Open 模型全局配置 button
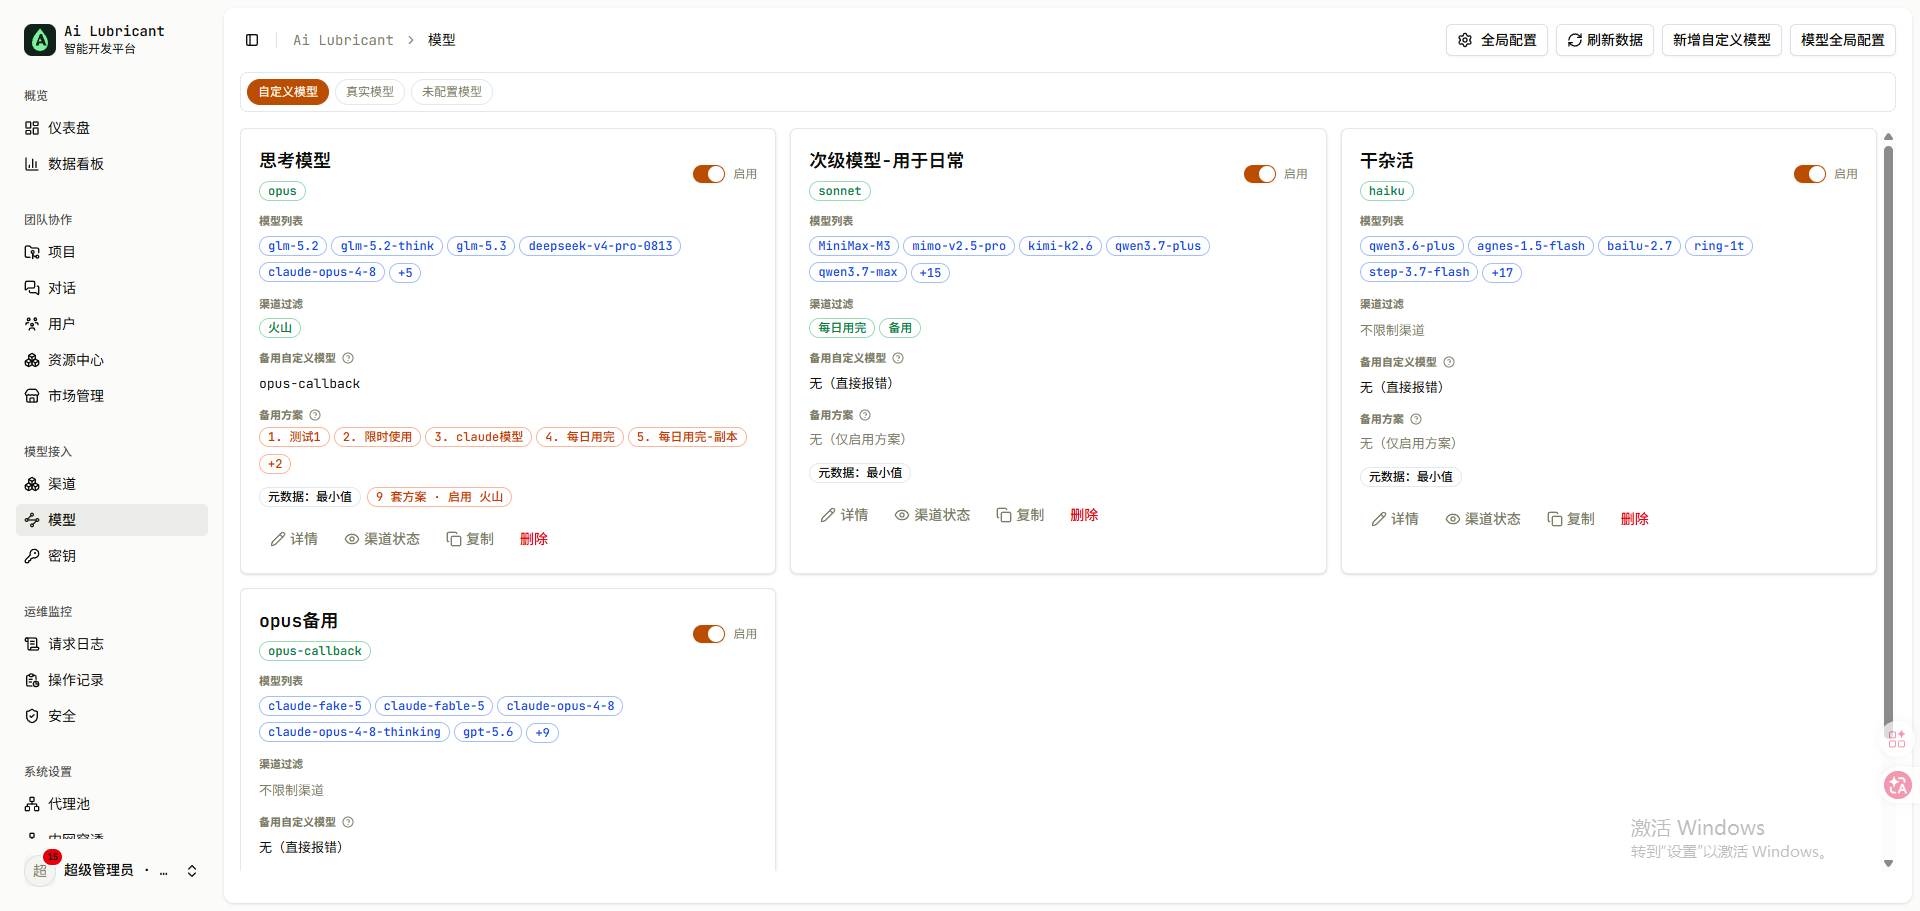The height and width of the screenshot is (911, 1920). (x=1843, y=40)
